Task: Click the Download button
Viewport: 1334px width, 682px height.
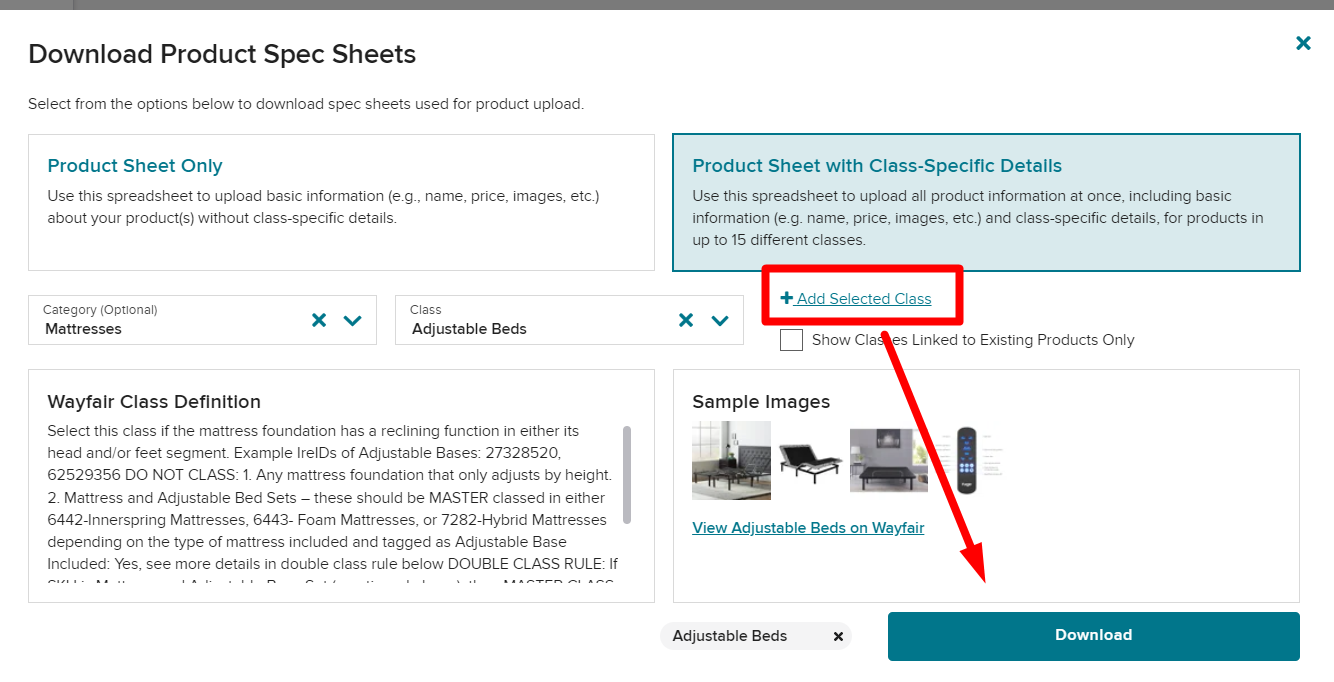Action: (x=1093, y=636)
